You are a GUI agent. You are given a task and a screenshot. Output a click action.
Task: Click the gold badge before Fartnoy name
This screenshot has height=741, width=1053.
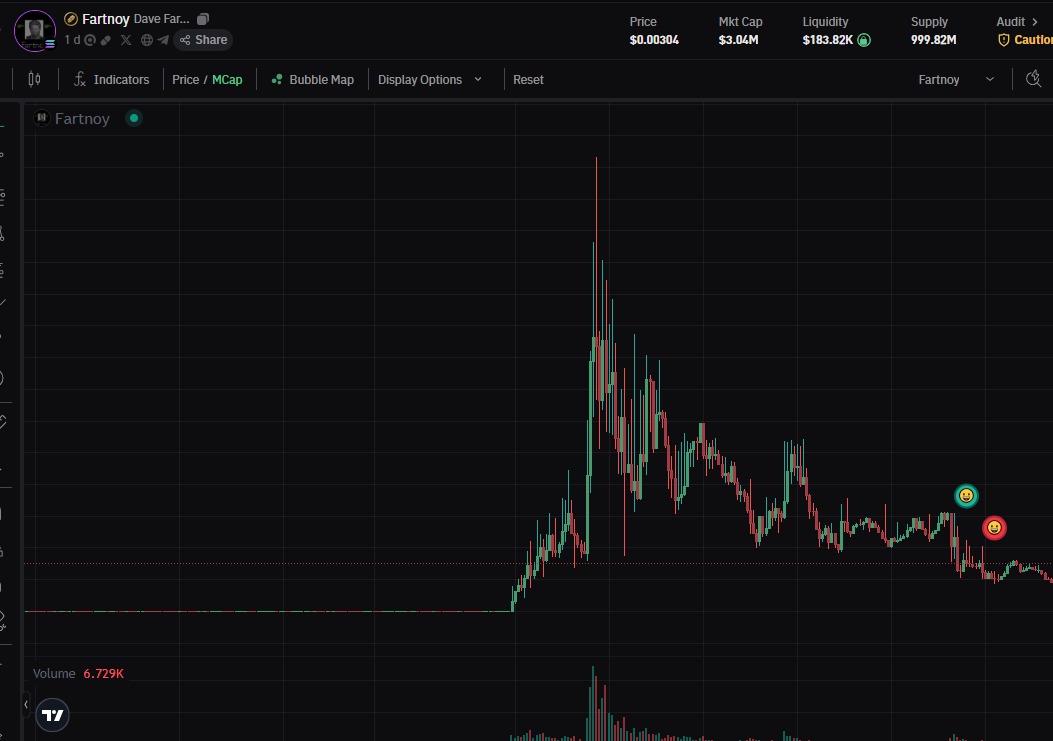[x=71, y=19]
